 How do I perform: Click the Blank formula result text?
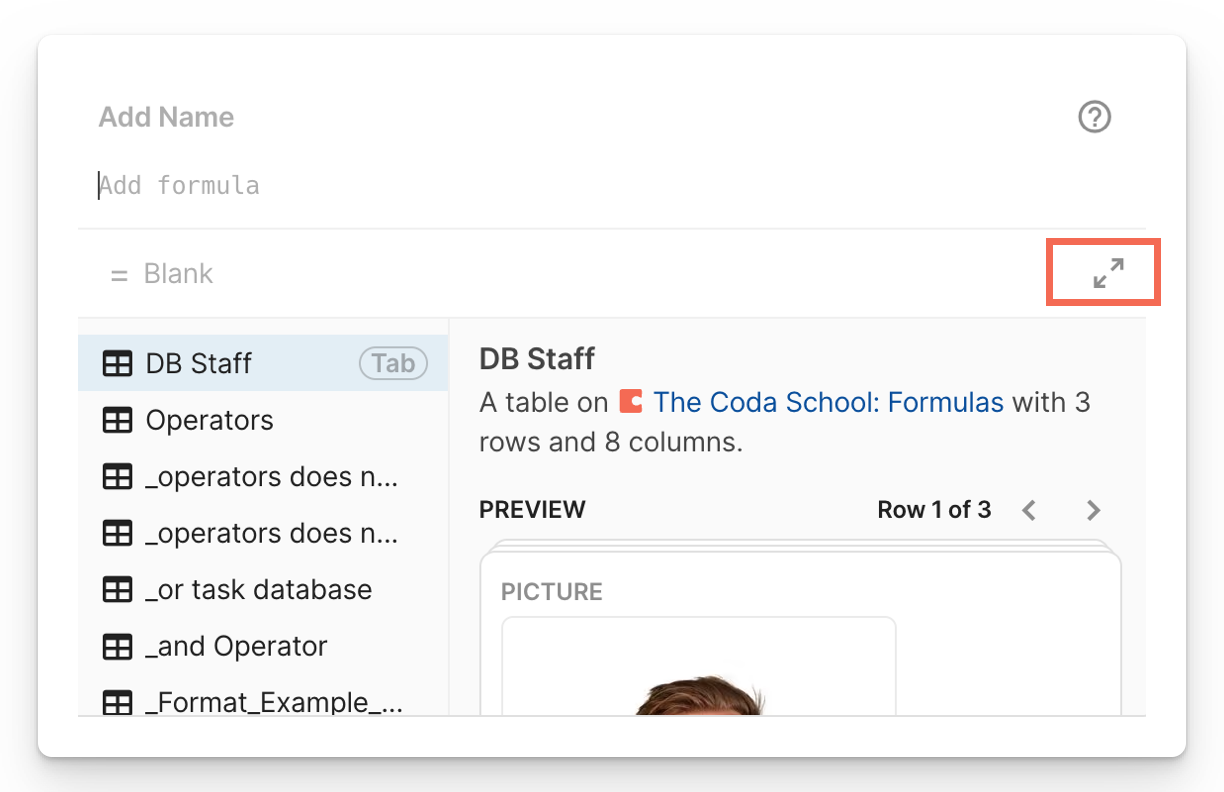pos(178,274)
